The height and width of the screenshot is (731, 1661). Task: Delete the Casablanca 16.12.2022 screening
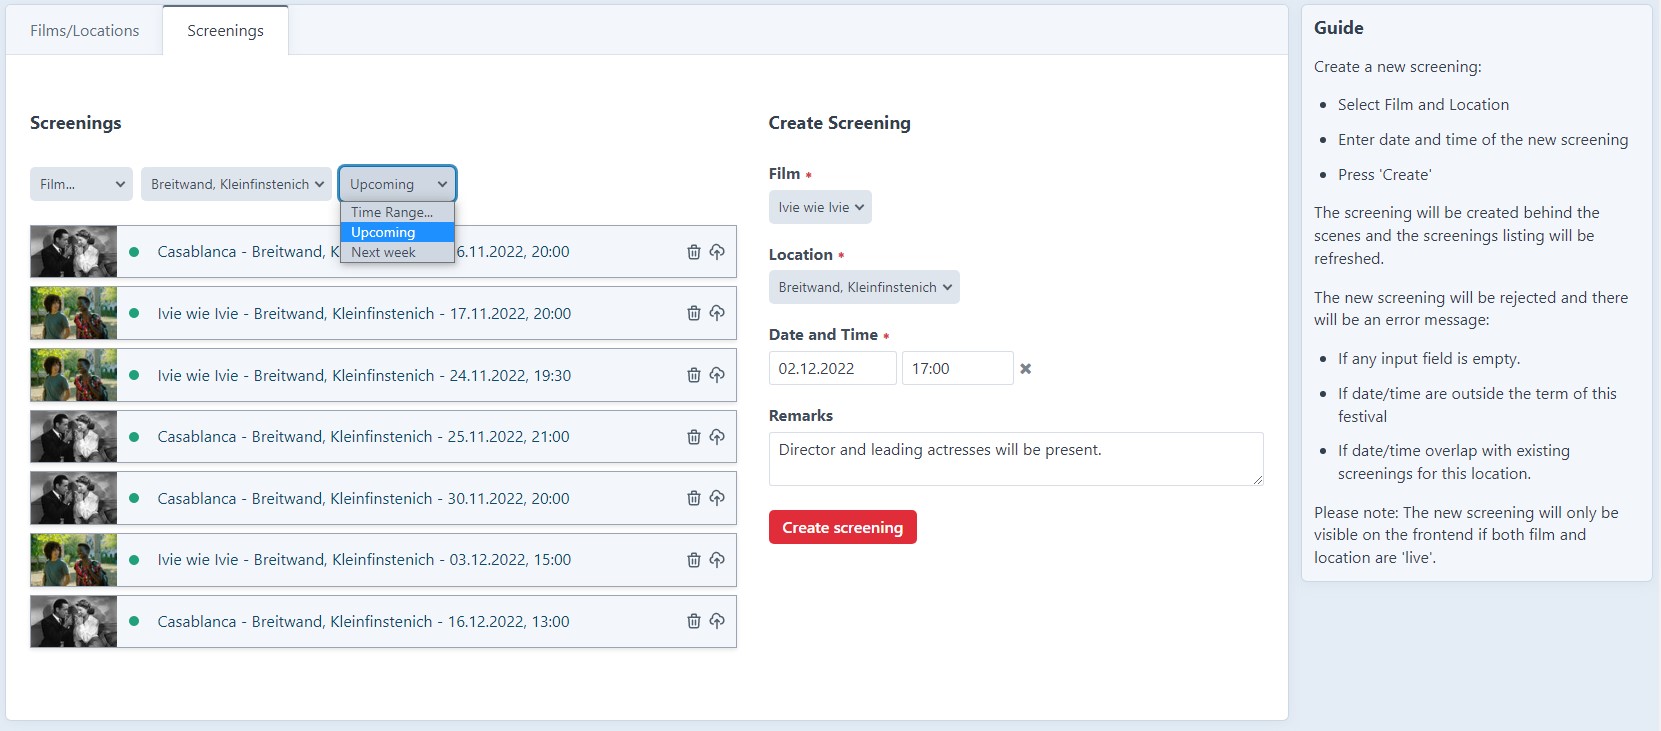694,621
